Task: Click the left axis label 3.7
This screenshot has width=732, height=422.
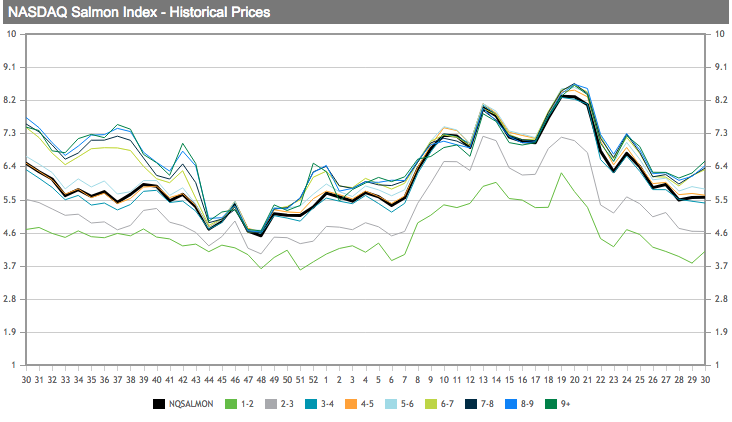Action: [x=9, y=266]
